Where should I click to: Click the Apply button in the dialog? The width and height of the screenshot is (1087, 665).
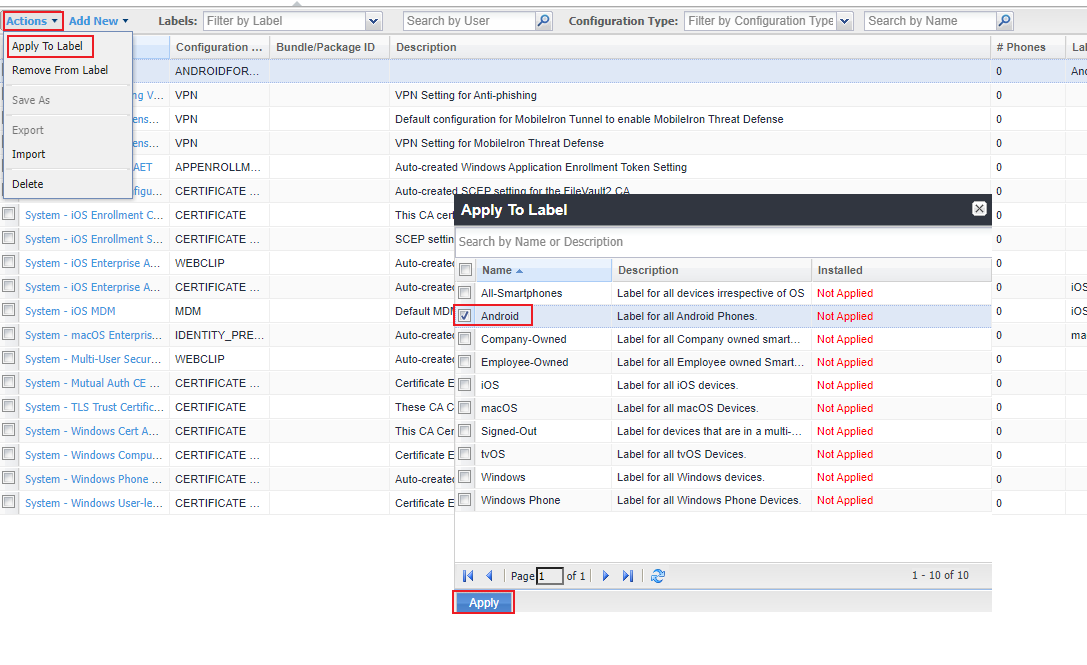click(x=483, y=602)
